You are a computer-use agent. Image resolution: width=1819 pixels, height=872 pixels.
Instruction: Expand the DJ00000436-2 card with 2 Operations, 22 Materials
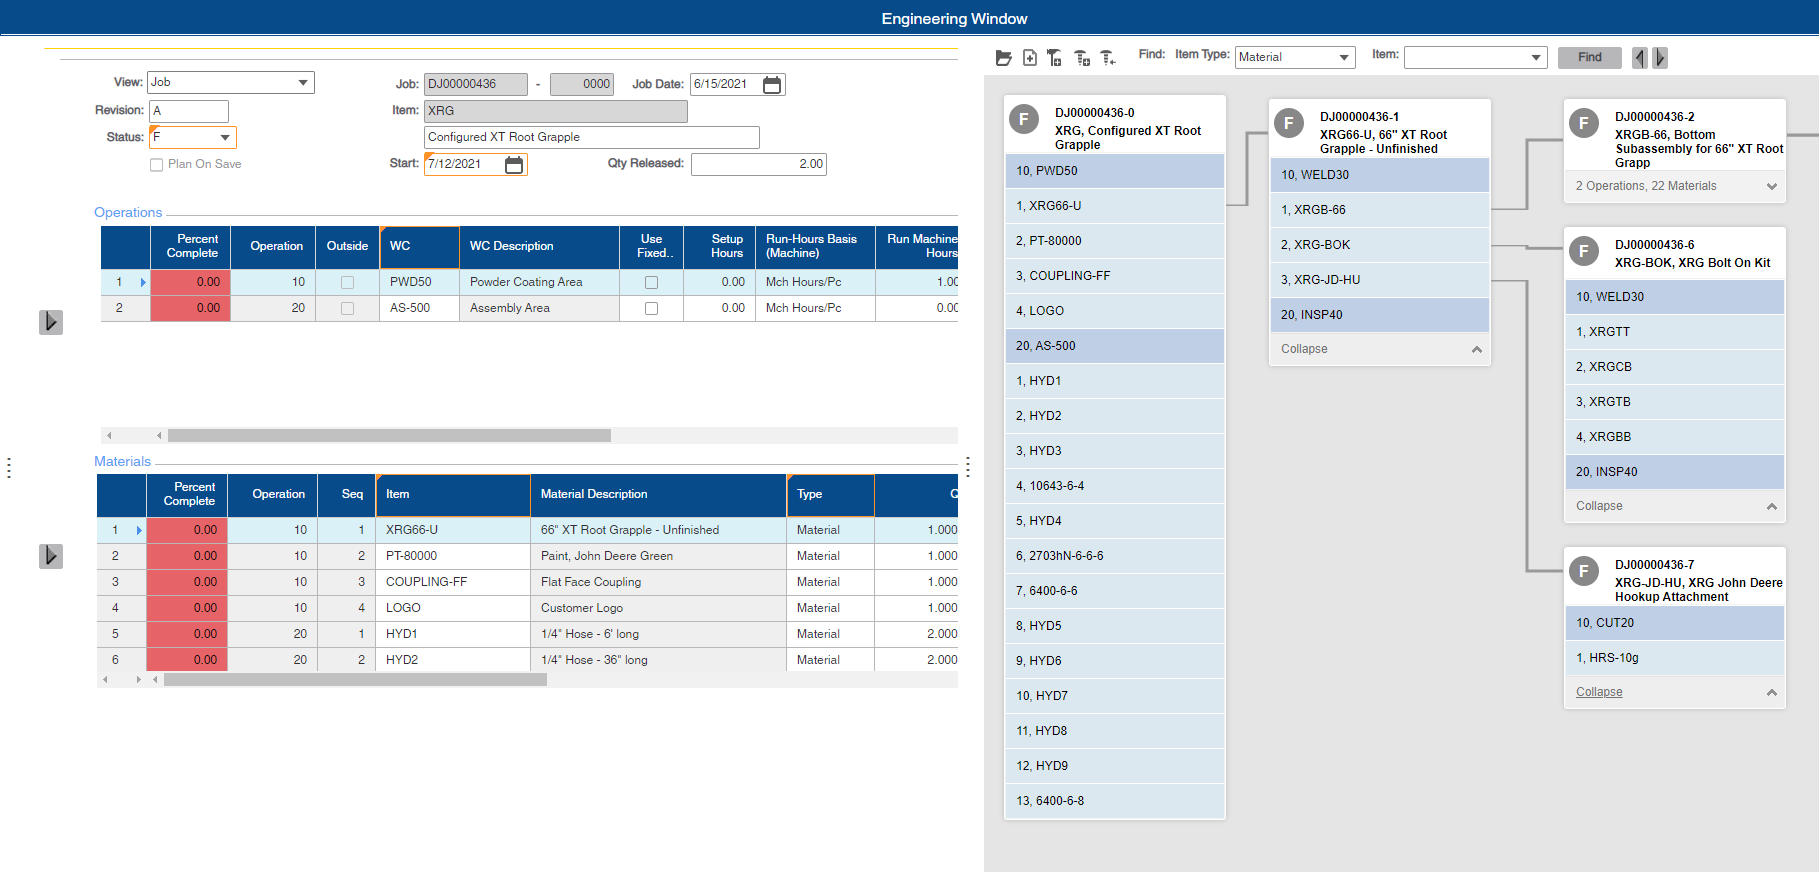click(1771, 187)
